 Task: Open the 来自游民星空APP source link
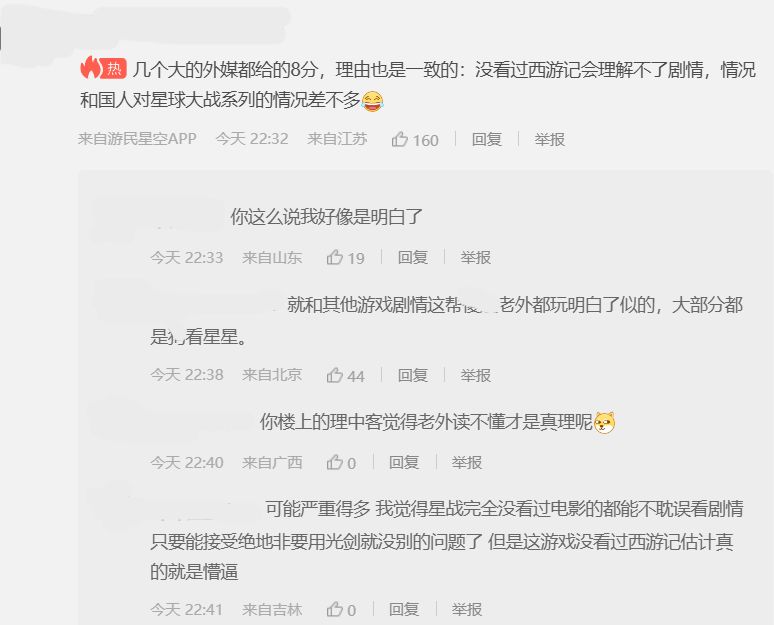pos(137,139)
